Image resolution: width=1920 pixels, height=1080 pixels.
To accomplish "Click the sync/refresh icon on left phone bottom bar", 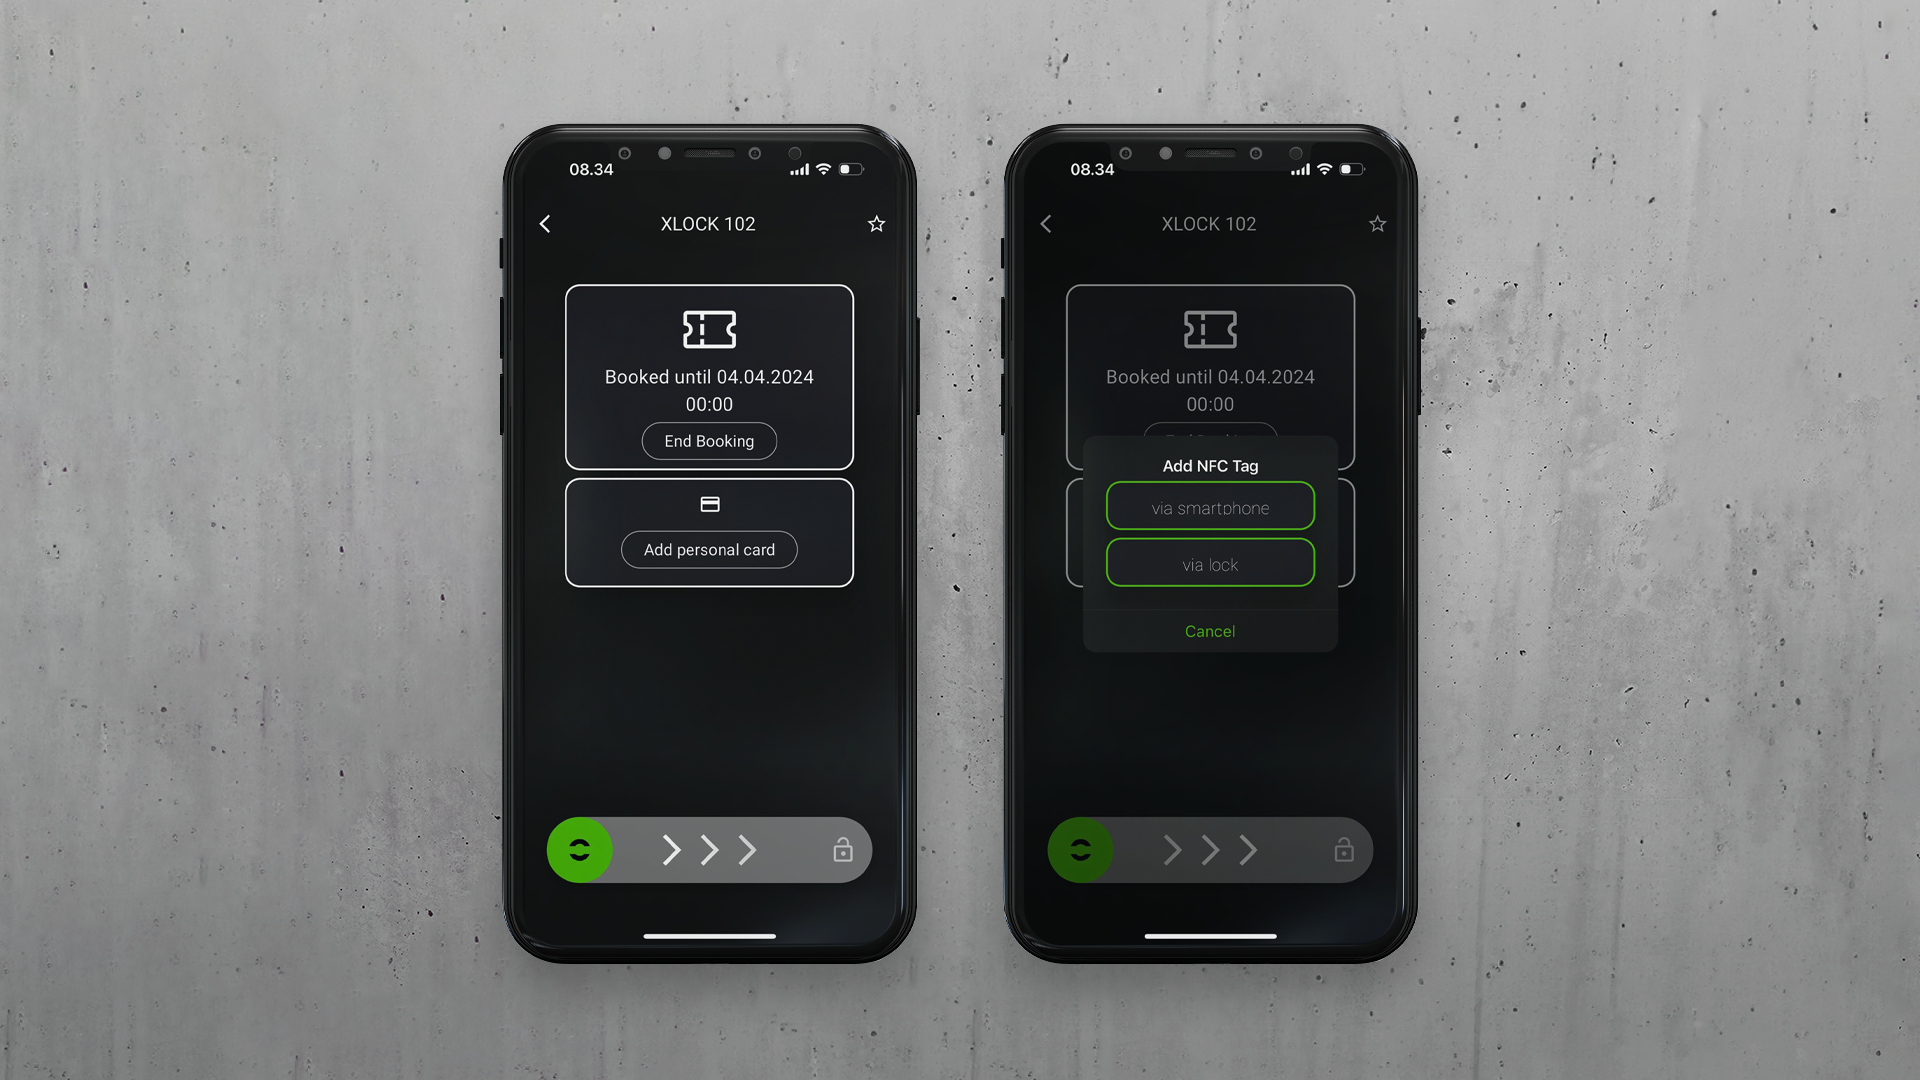I will (x=579, y=851).
